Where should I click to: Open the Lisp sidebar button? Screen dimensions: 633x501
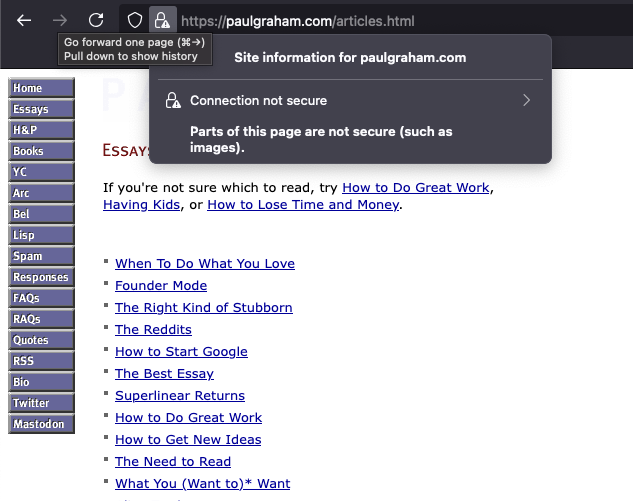click(41, 235)
